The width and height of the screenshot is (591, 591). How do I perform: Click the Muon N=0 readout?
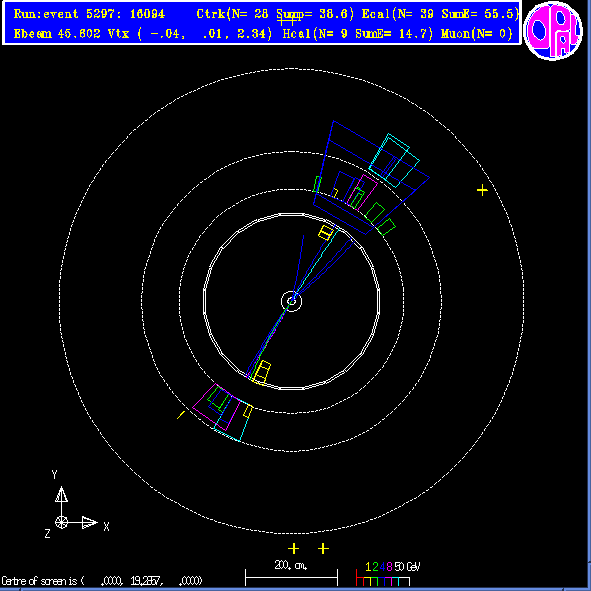[x=477, y=34]
